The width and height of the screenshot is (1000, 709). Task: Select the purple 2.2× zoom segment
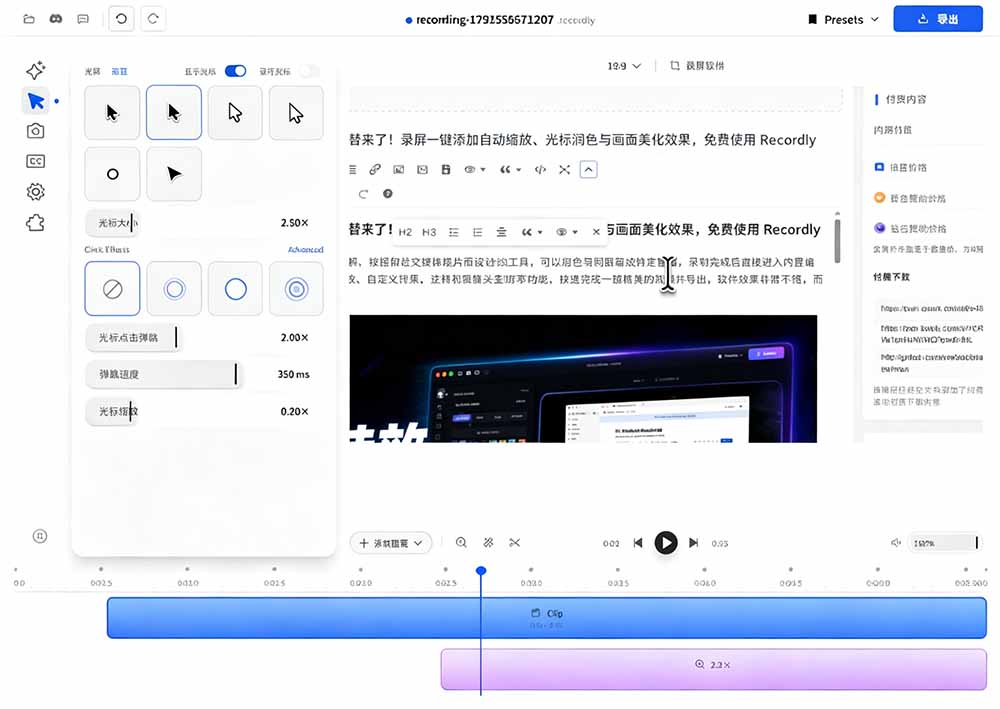(714, 669)
